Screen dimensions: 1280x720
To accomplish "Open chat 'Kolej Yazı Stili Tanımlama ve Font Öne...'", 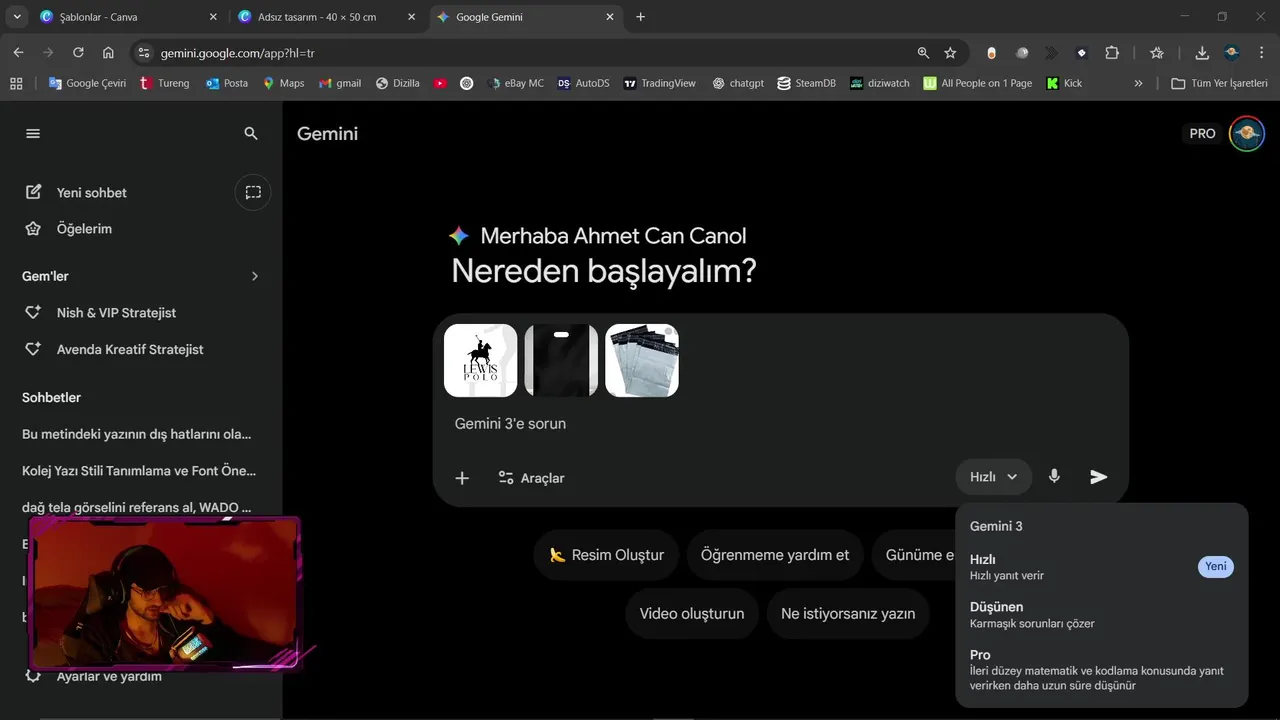I will pyautogui.click(x=139, y=470).
